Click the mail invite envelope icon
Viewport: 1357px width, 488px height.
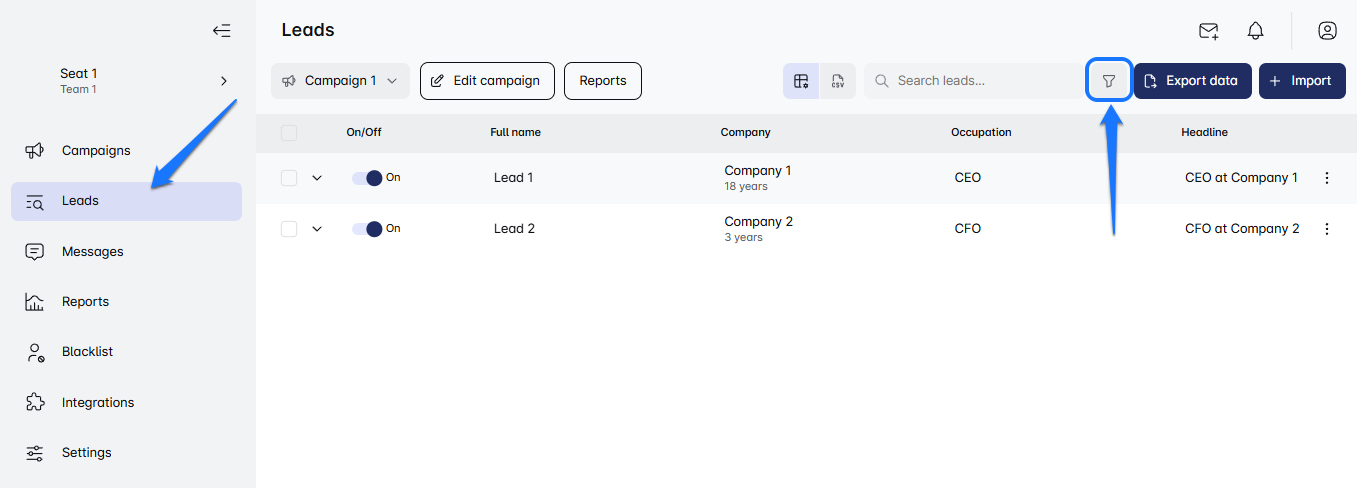pos(1208,31)
